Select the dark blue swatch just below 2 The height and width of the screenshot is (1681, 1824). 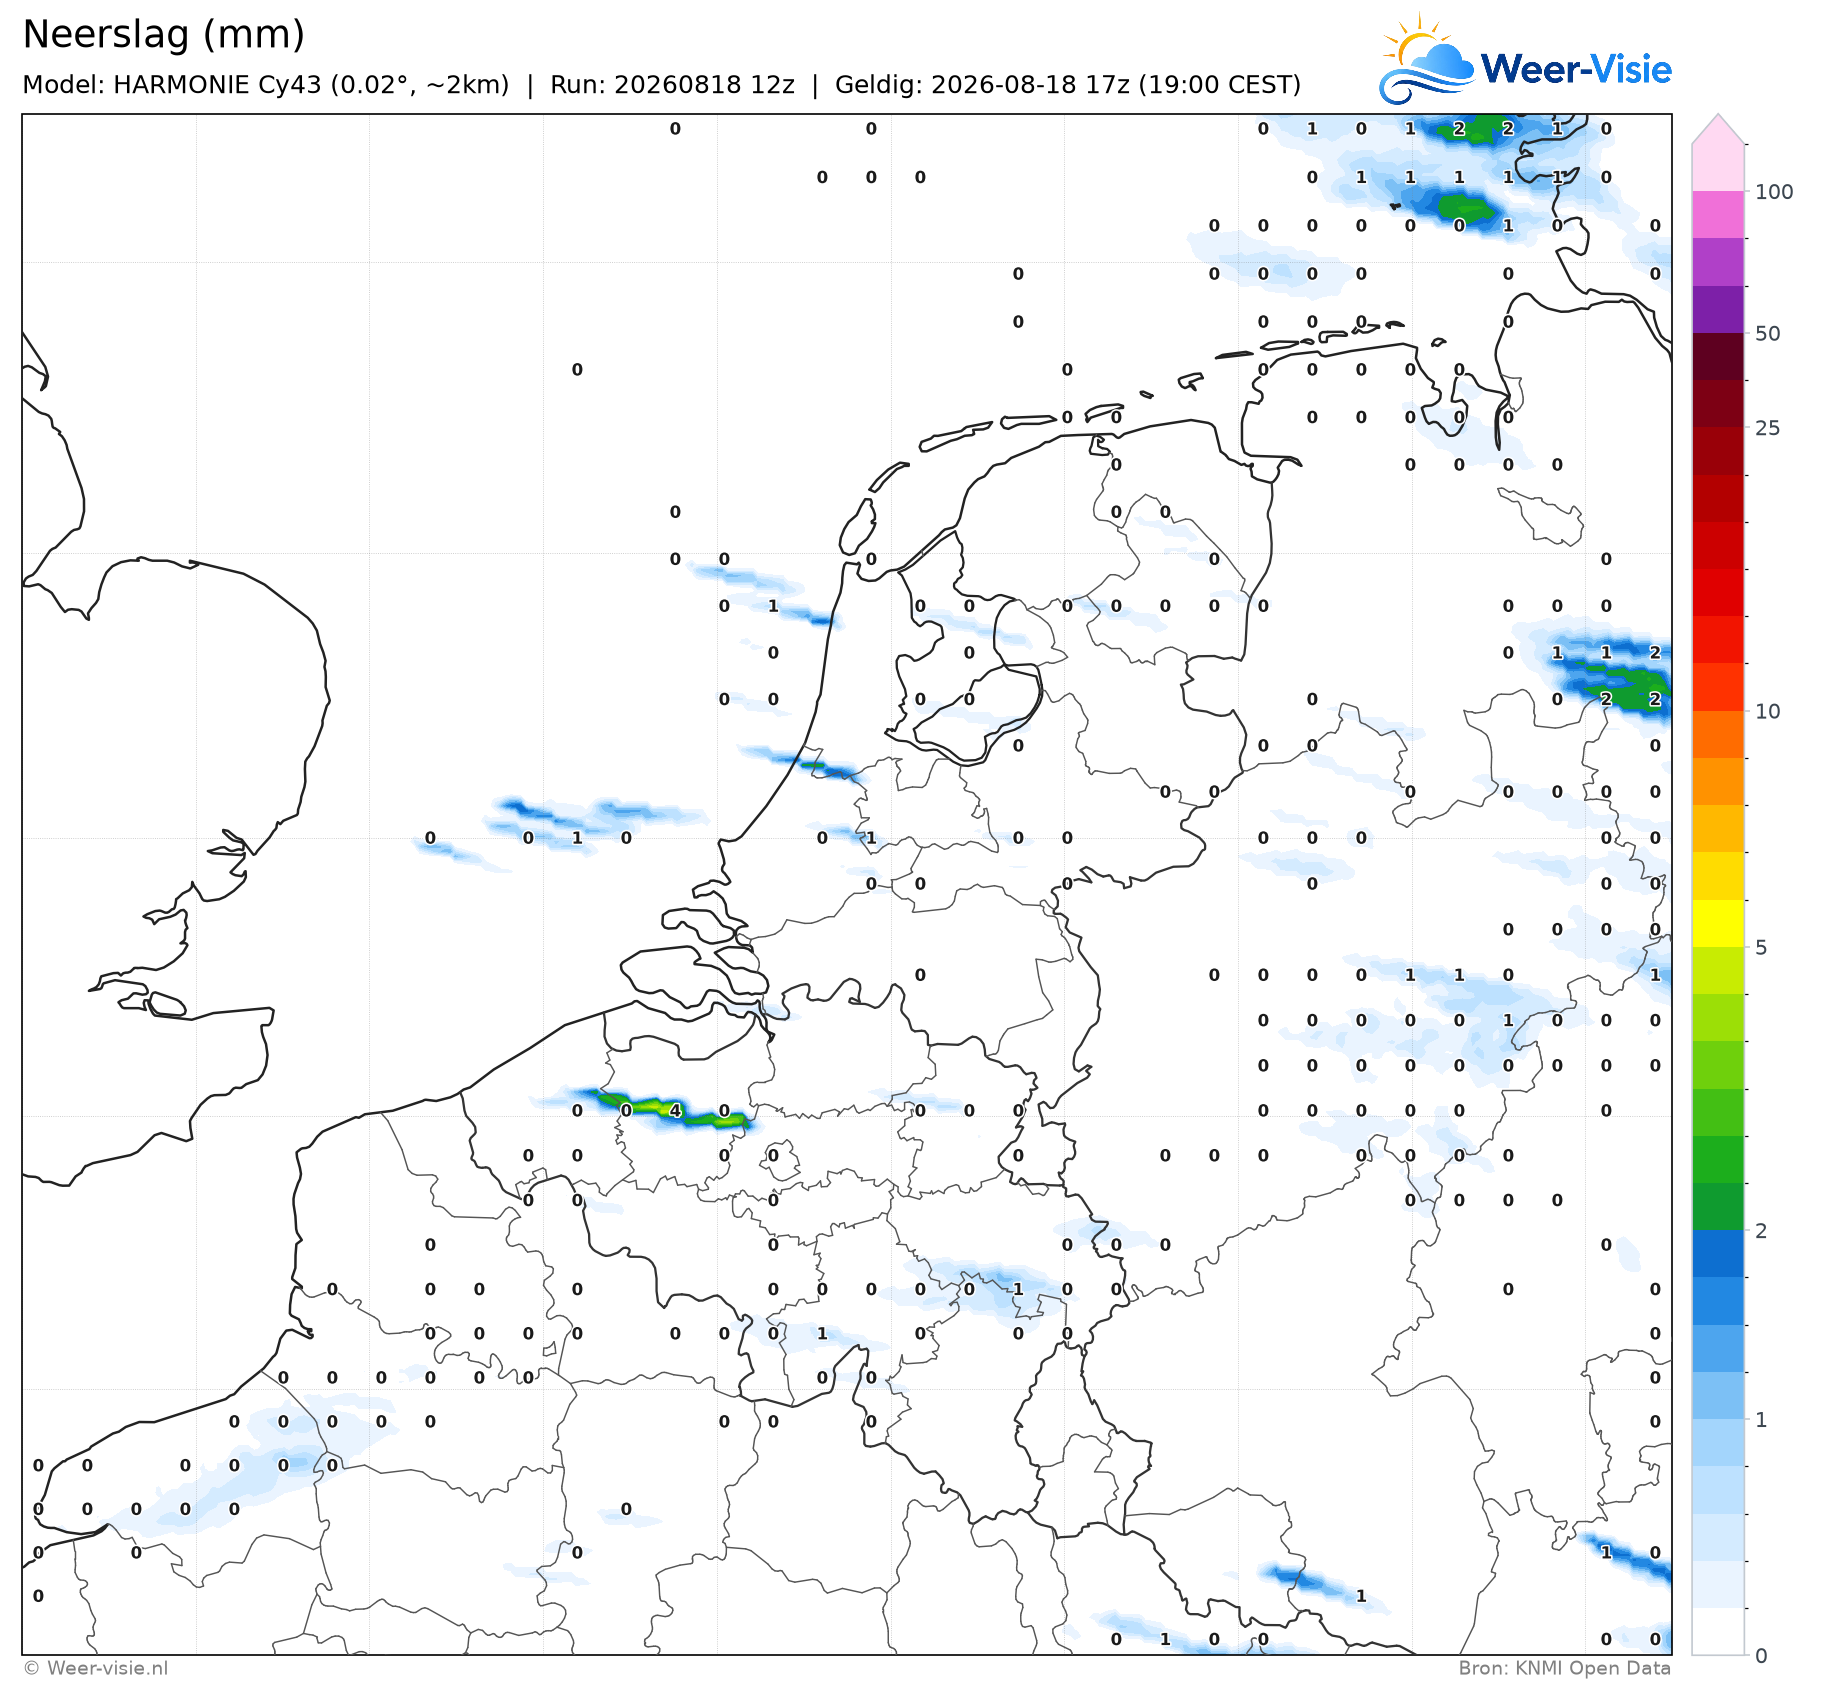1718,1254
